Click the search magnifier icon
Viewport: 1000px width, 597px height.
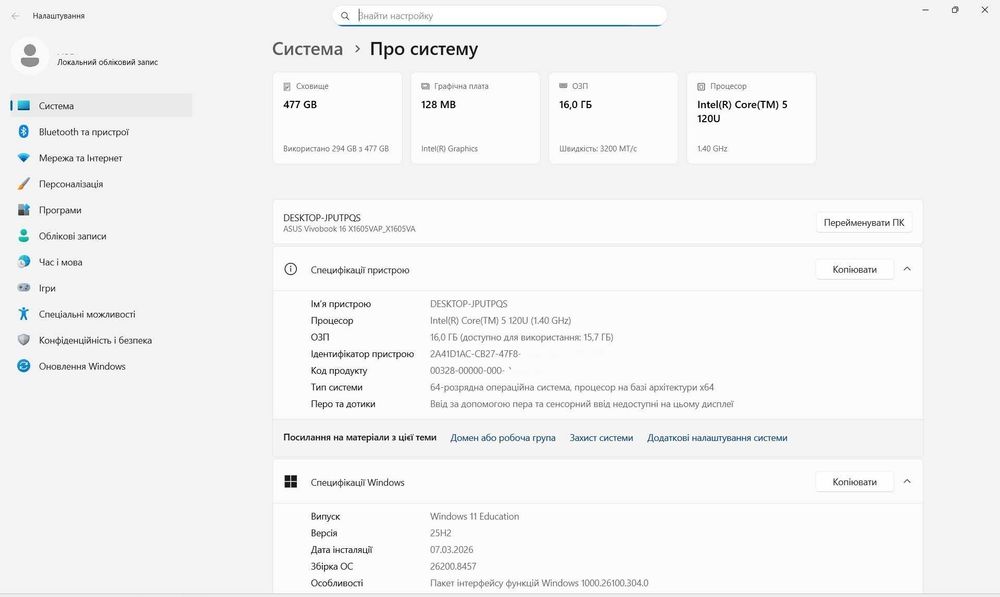(345, 16)
